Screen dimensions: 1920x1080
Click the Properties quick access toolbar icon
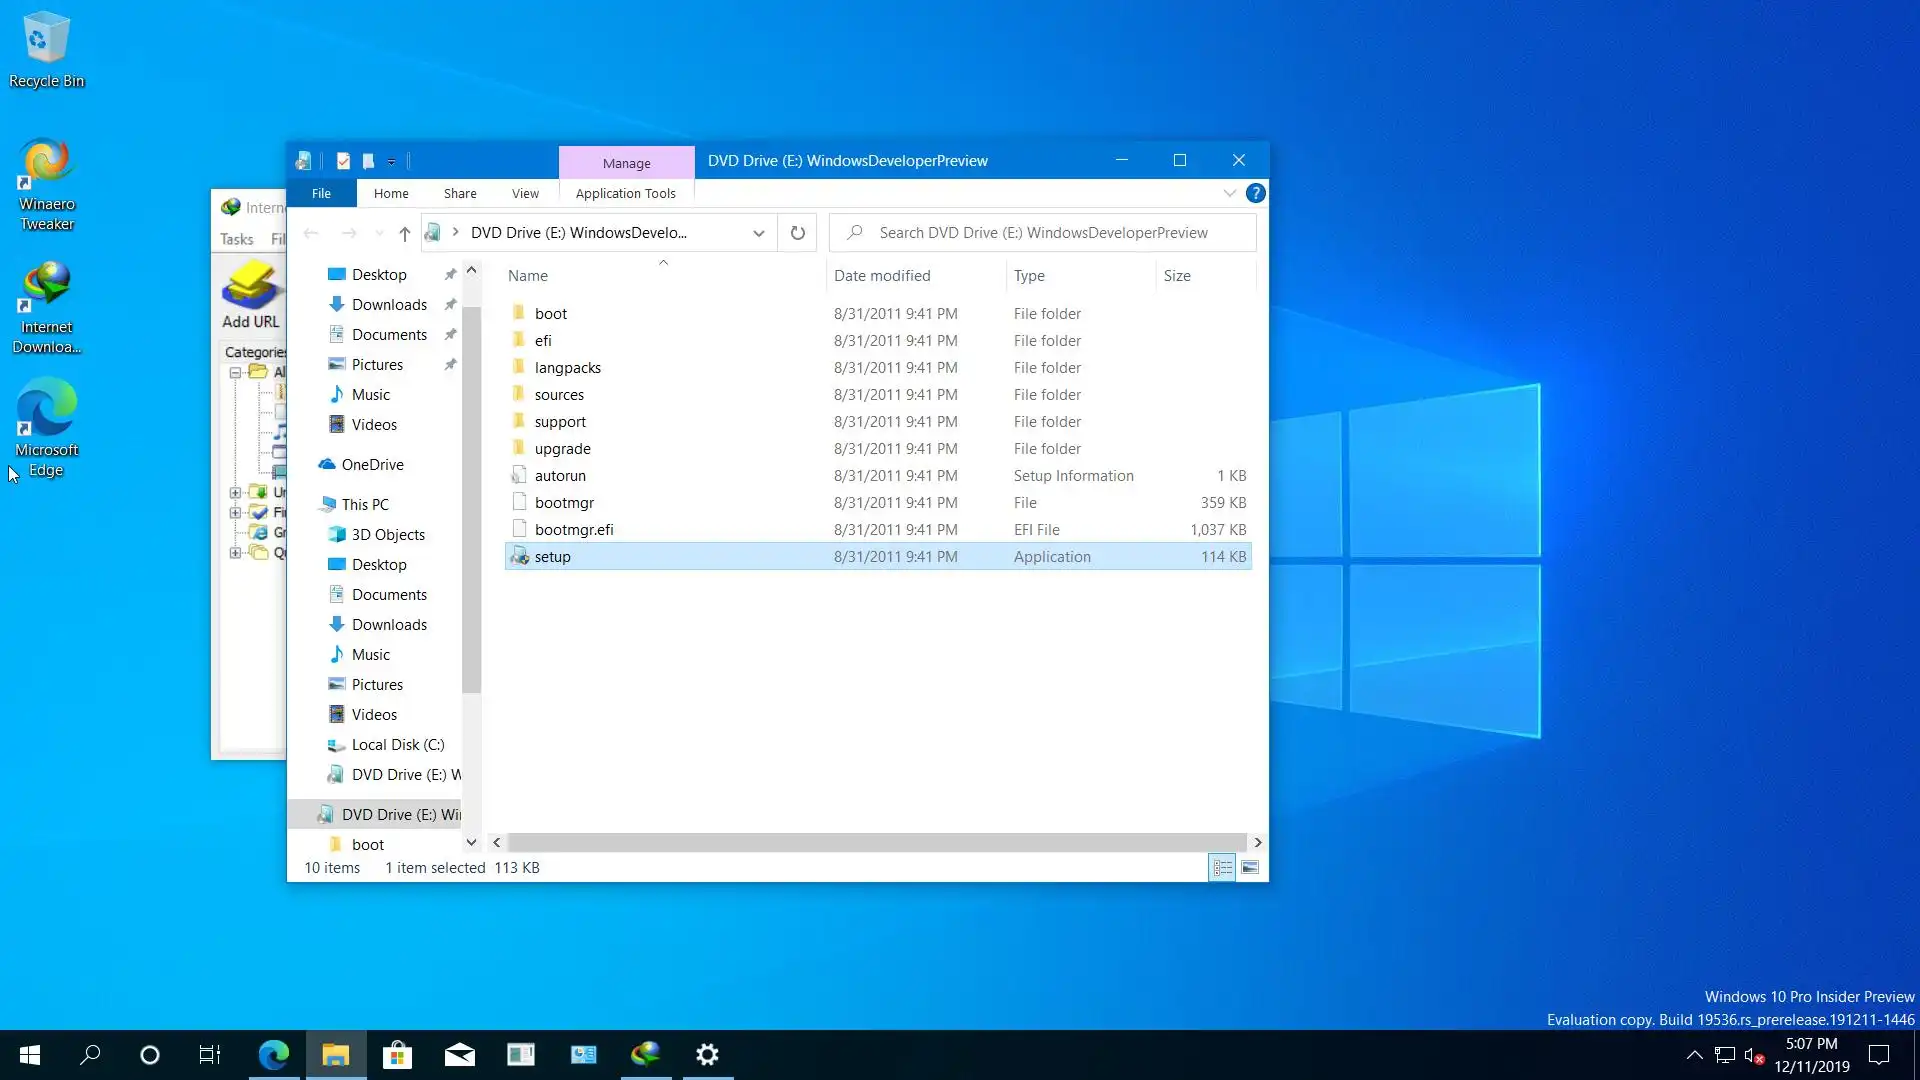coord(343,161)
